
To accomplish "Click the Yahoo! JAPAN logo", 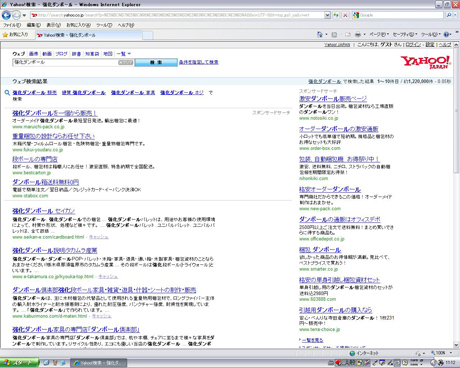I will [x=426, y=62].
